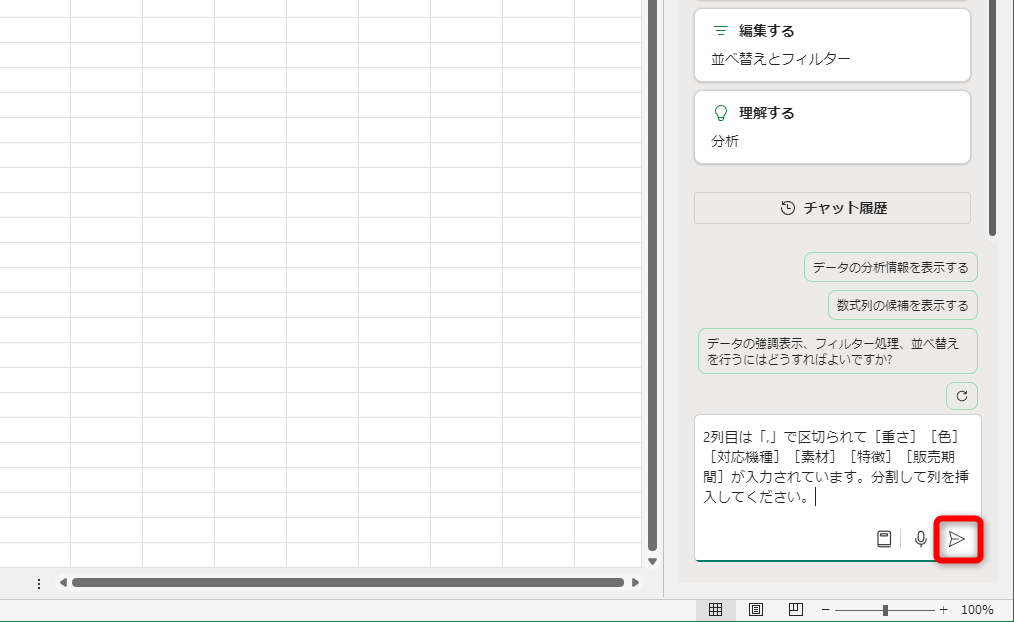Click the horizontal scrollbar's right arrow

637,581
